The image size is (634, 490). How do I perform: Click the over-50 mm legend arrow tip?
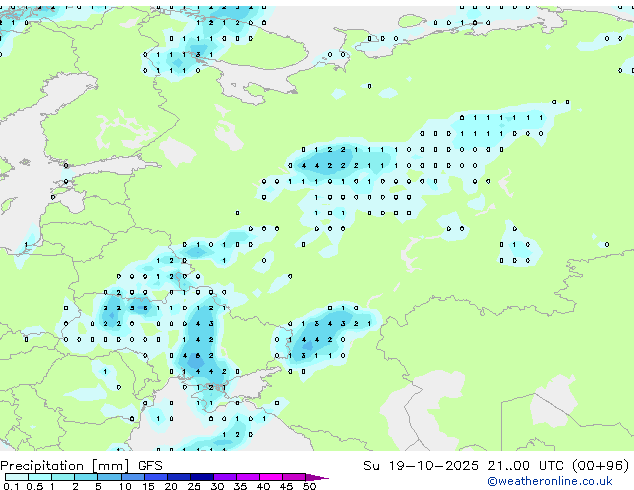[x=317, y=478]
